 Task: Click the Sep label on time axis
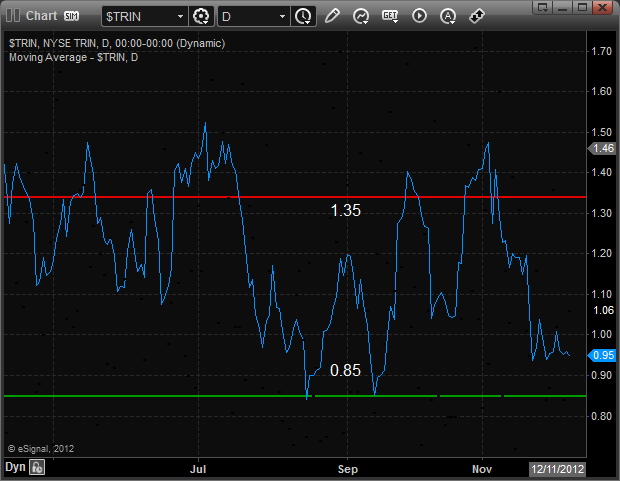pos(348,469)
